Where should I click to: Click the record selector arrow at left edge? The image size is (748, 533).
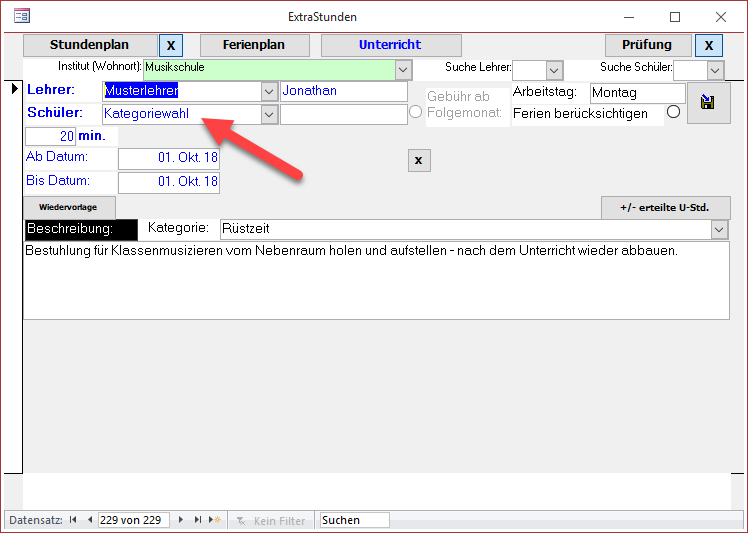click(14, 90)
